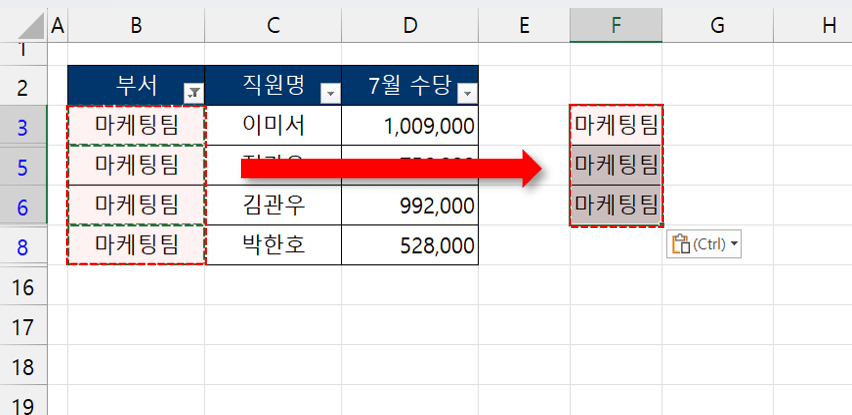Select cell with value 1,009,000

(x=410, y=125)
